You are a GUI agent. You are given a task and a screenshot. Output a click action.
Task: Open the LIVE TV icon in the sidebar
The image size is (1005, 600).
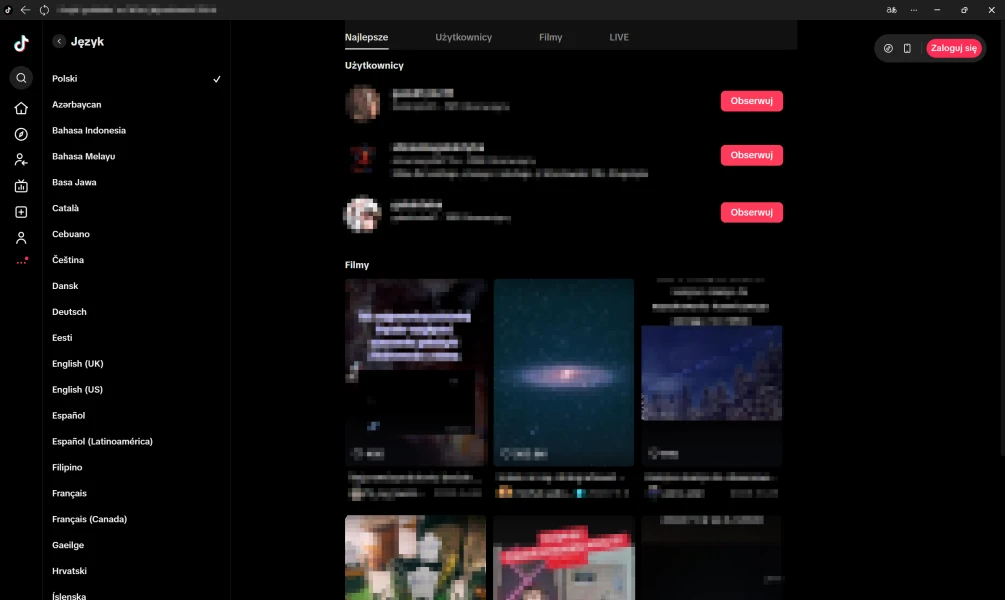21,186
